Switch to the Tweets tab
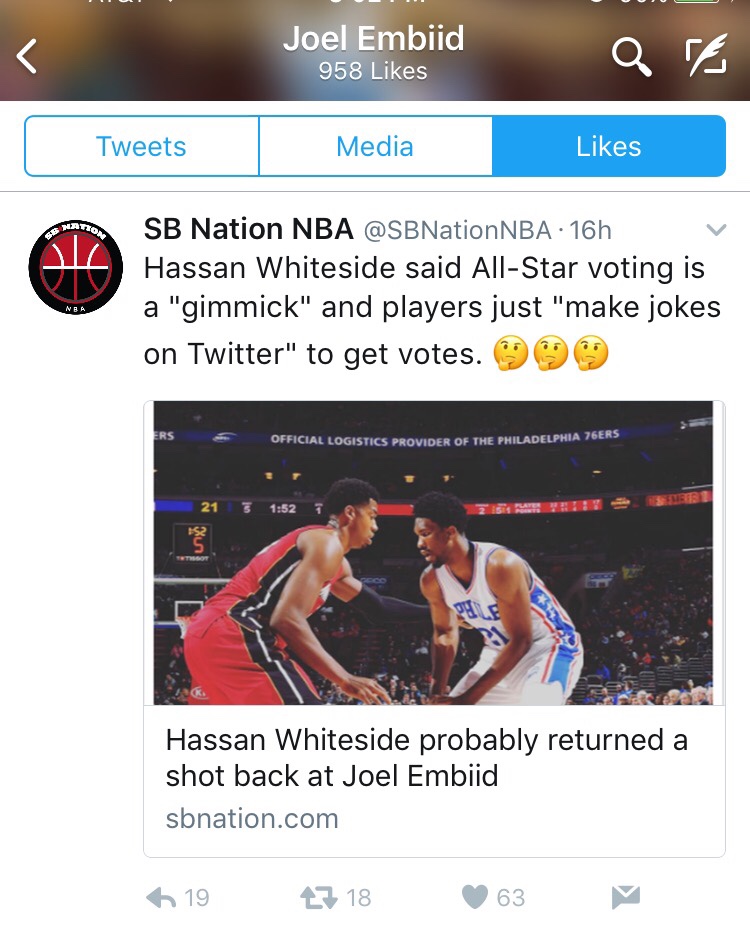 tap(141, 147)
